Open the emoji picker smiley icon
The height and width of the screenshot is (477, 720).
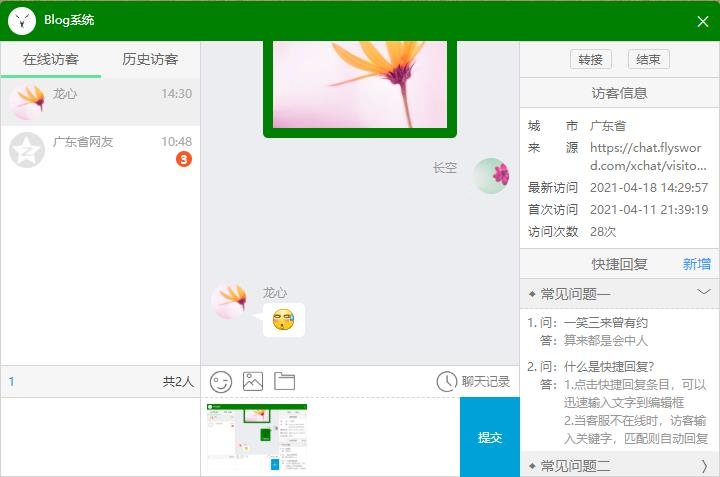pyautogui.click(x=221, y=381)
